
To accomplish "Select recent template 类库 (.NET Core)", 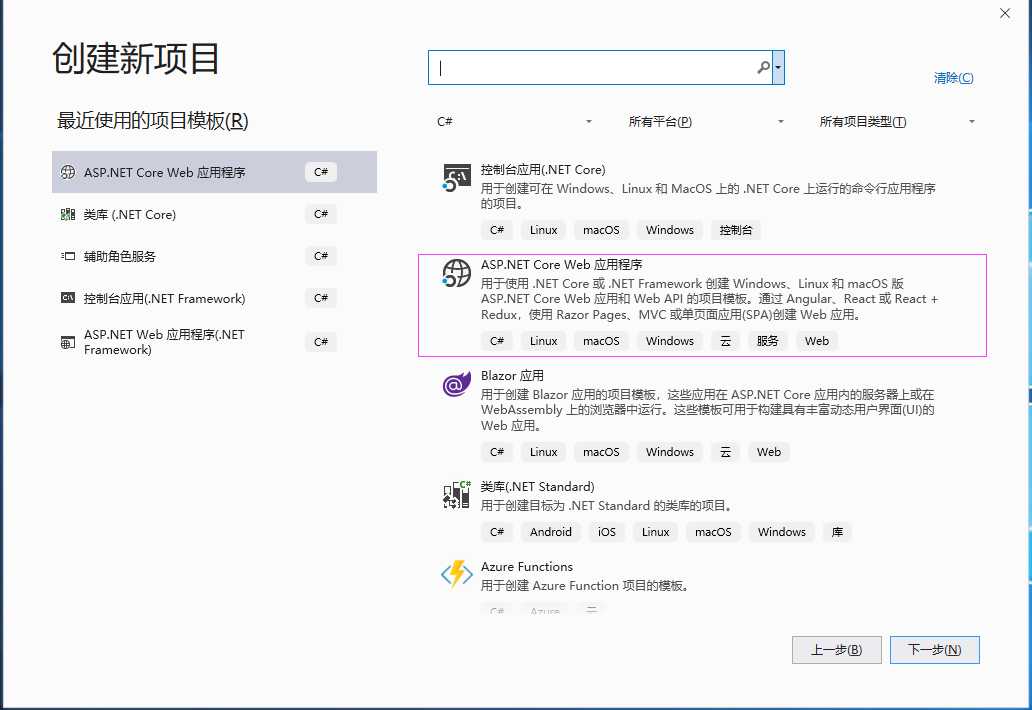I will (x=215, y=215).
